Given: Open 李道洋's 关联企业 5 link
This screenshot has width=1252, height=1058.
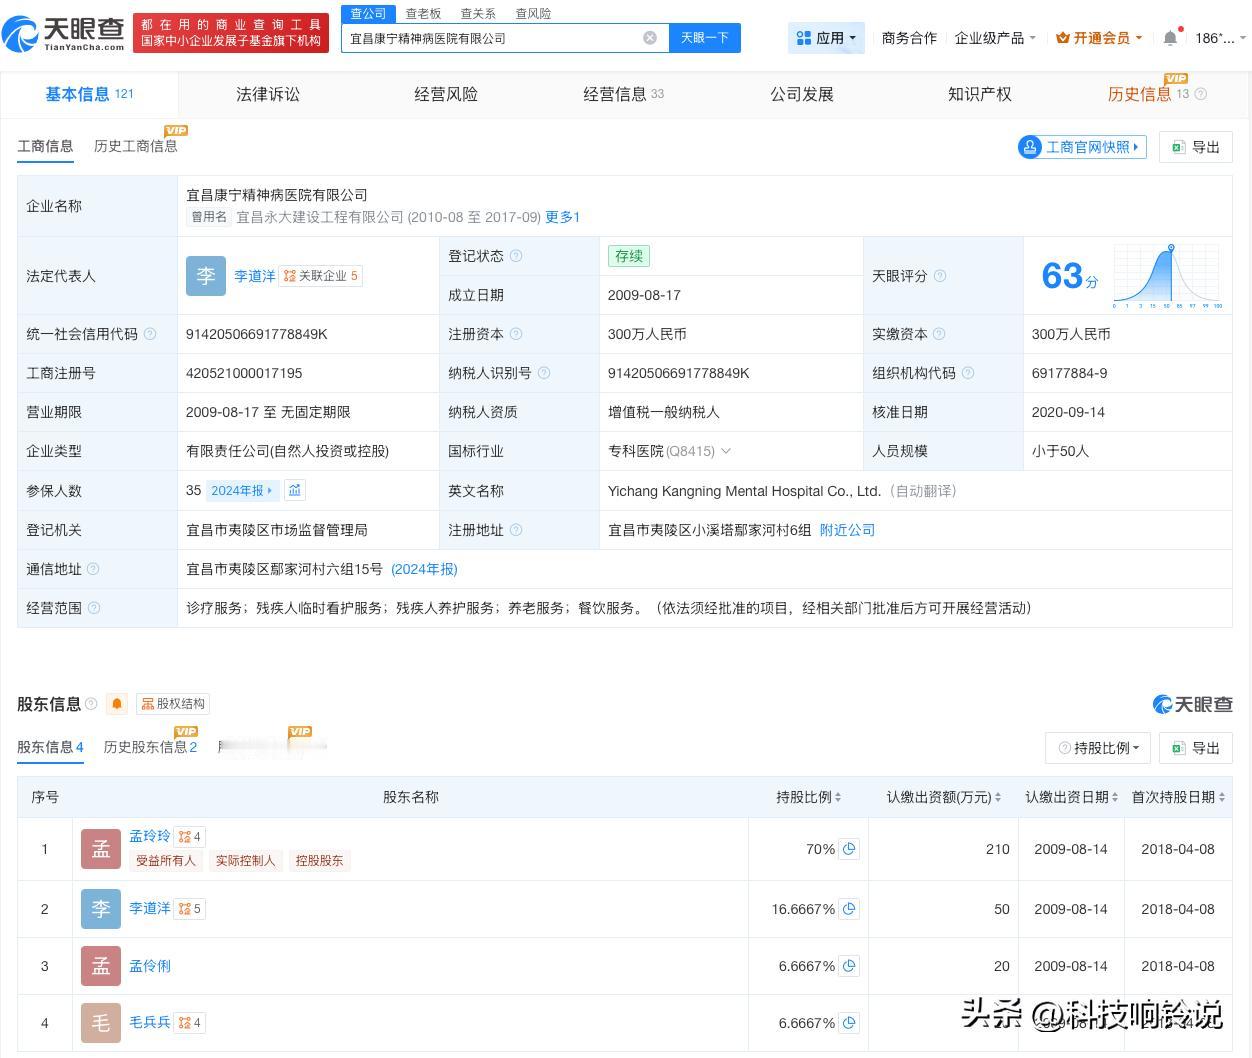Looking at the screenshot, I should pos(321,276).
